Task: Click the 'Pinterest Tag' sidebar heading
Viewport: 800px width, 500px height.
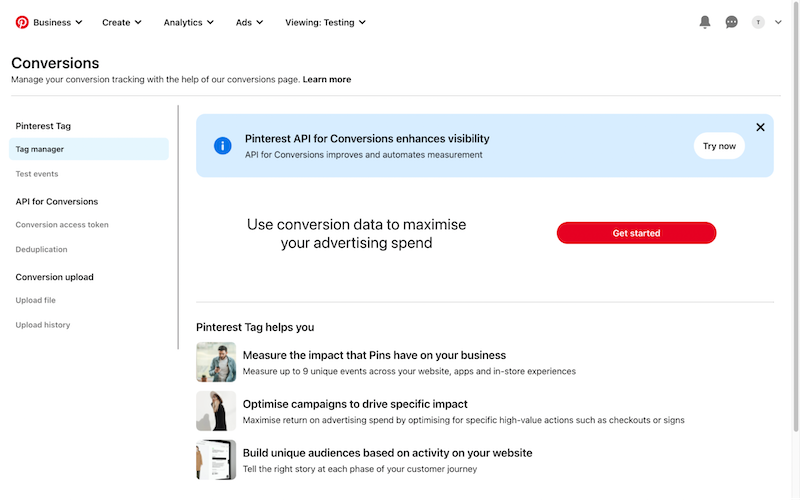Action: pos(43,126)
